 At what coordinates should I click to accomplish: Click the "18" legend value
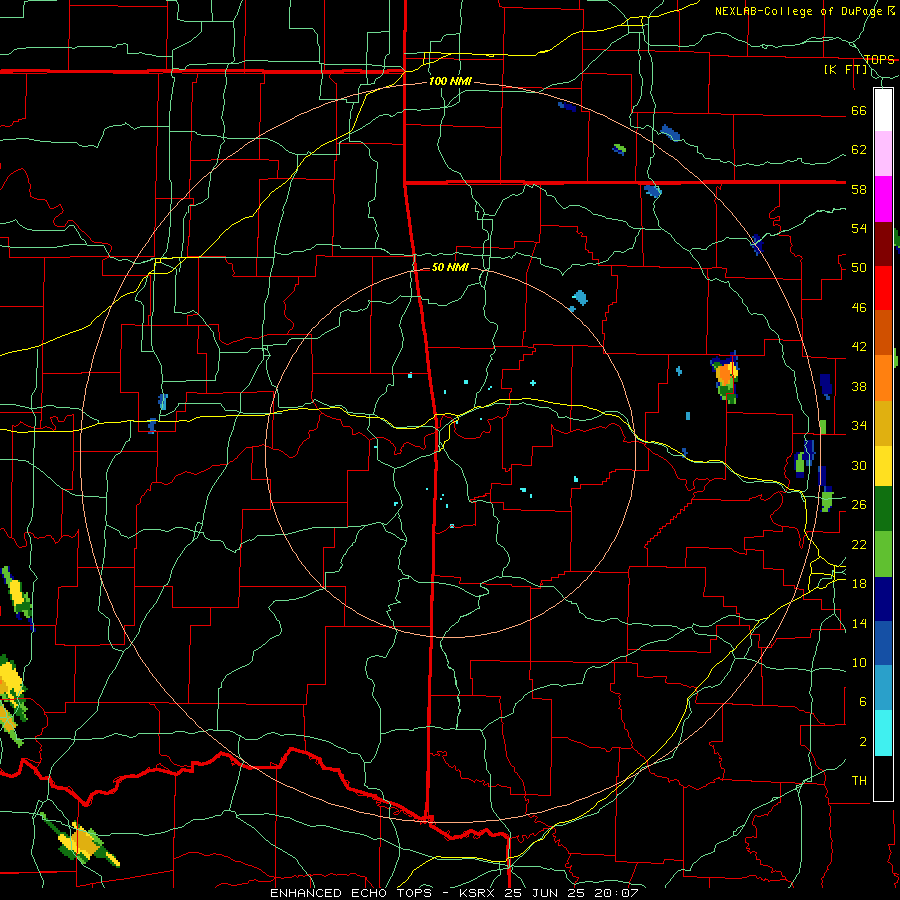click(859, 584)
